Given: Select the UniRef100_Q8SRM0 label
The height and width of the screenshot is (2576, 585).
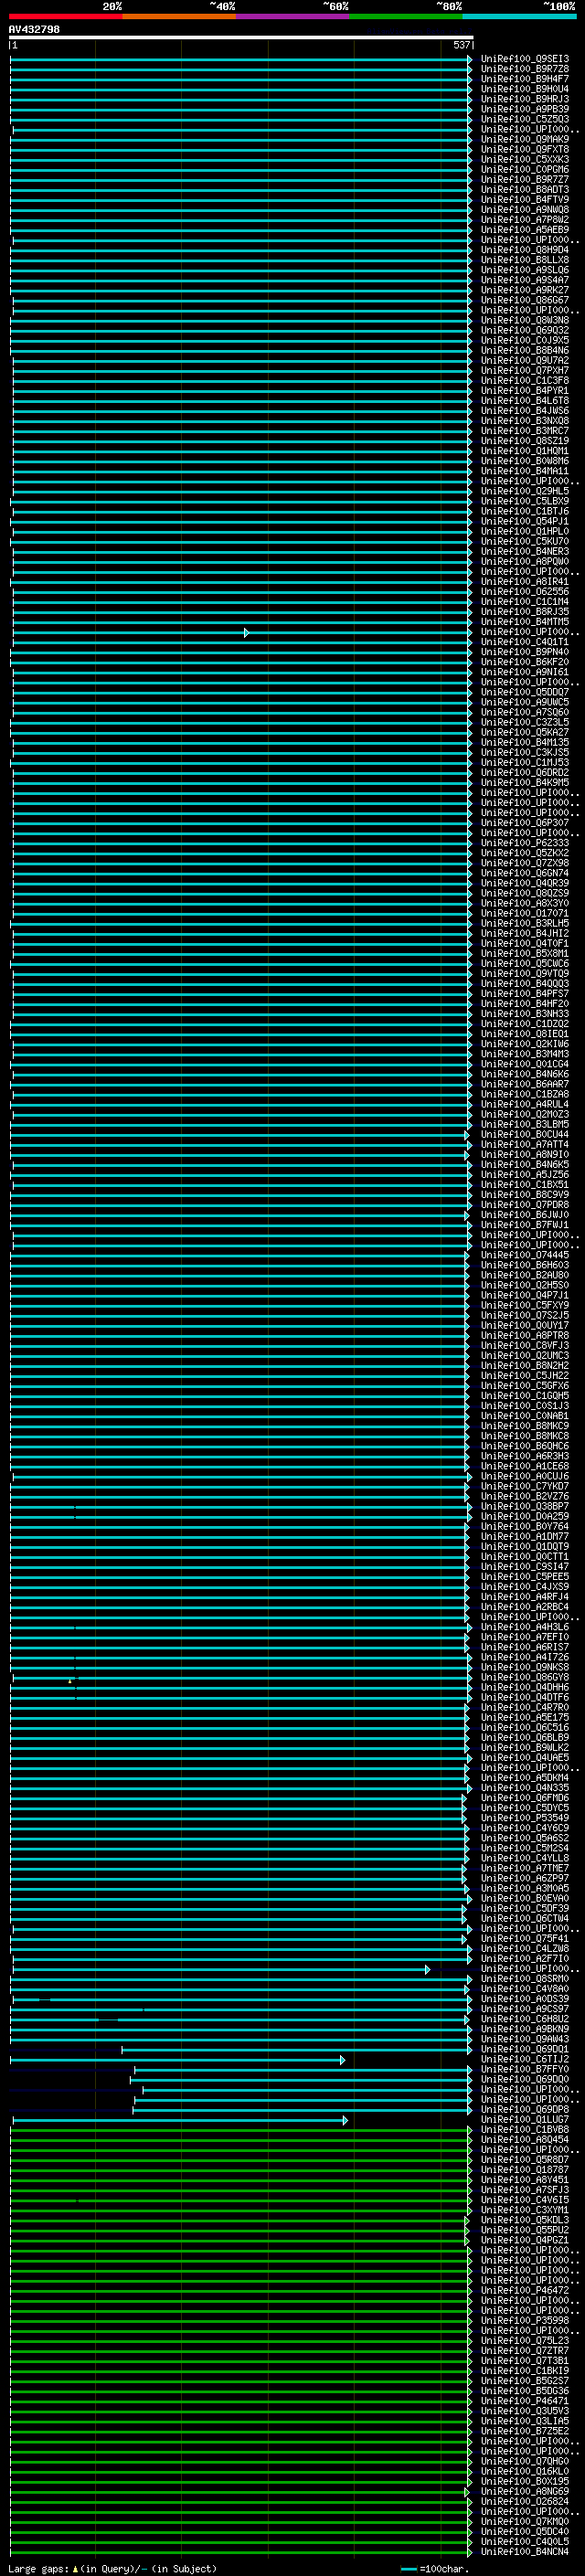Looking at the screenshot, I should (x=525, y=1979).
